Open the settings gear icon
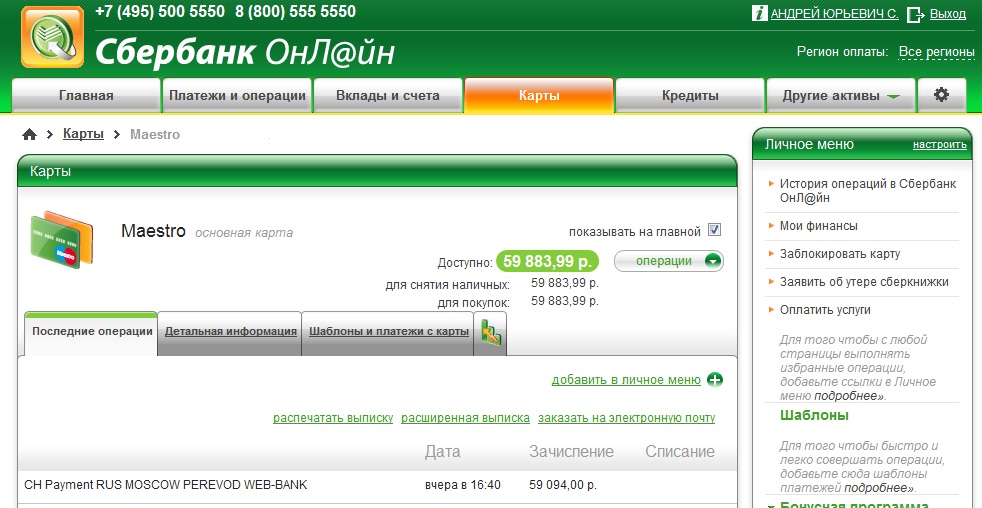982x508 pixels. coord(941,95)
